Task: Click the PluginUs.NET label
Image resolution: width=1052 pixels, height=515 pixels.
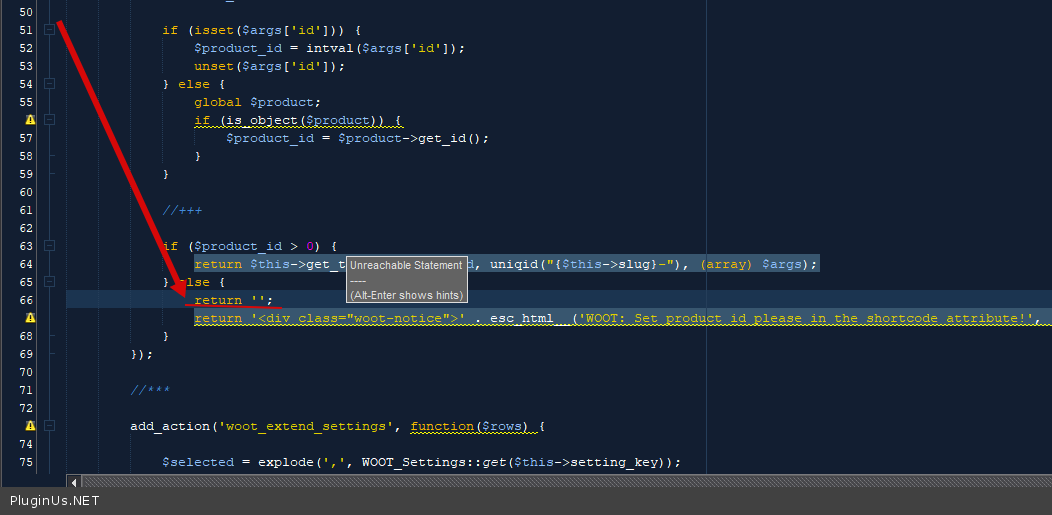Action: pos(55,500)
